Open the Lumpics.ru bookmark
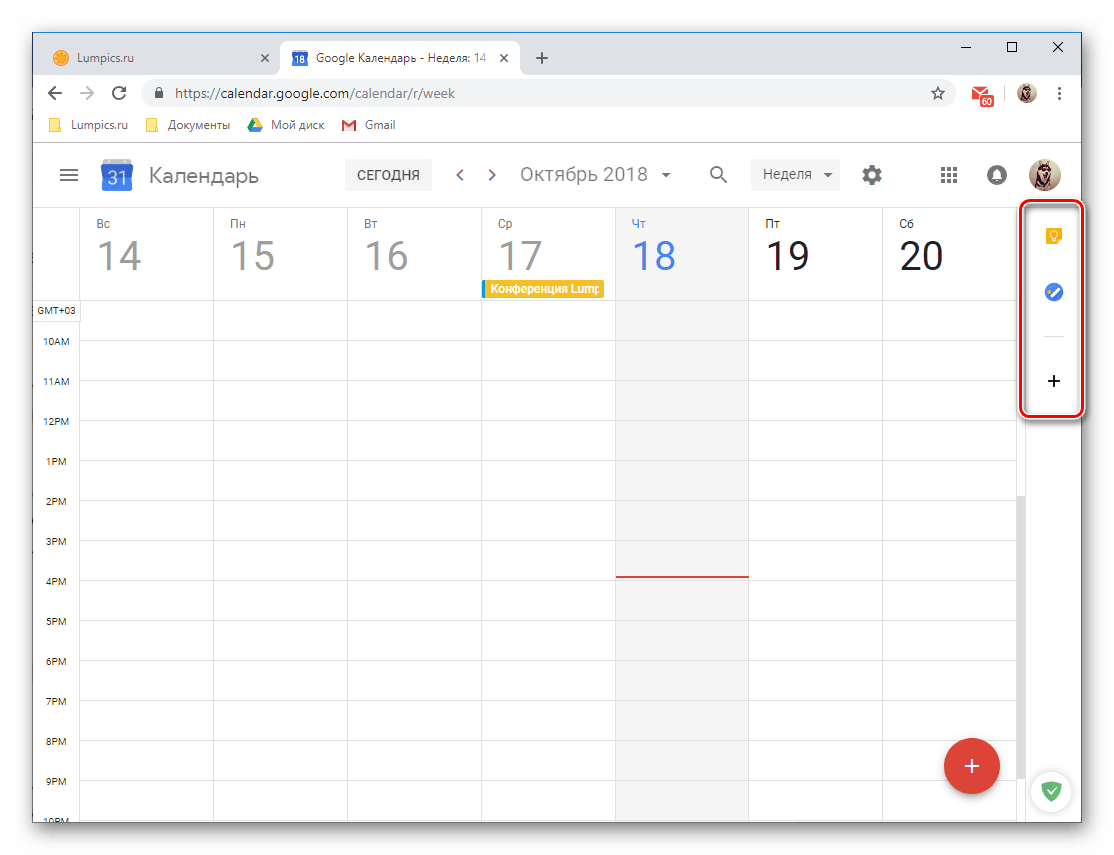Image resolution: width=1114 pixels, height=855 pixels. tap(89, 125)
